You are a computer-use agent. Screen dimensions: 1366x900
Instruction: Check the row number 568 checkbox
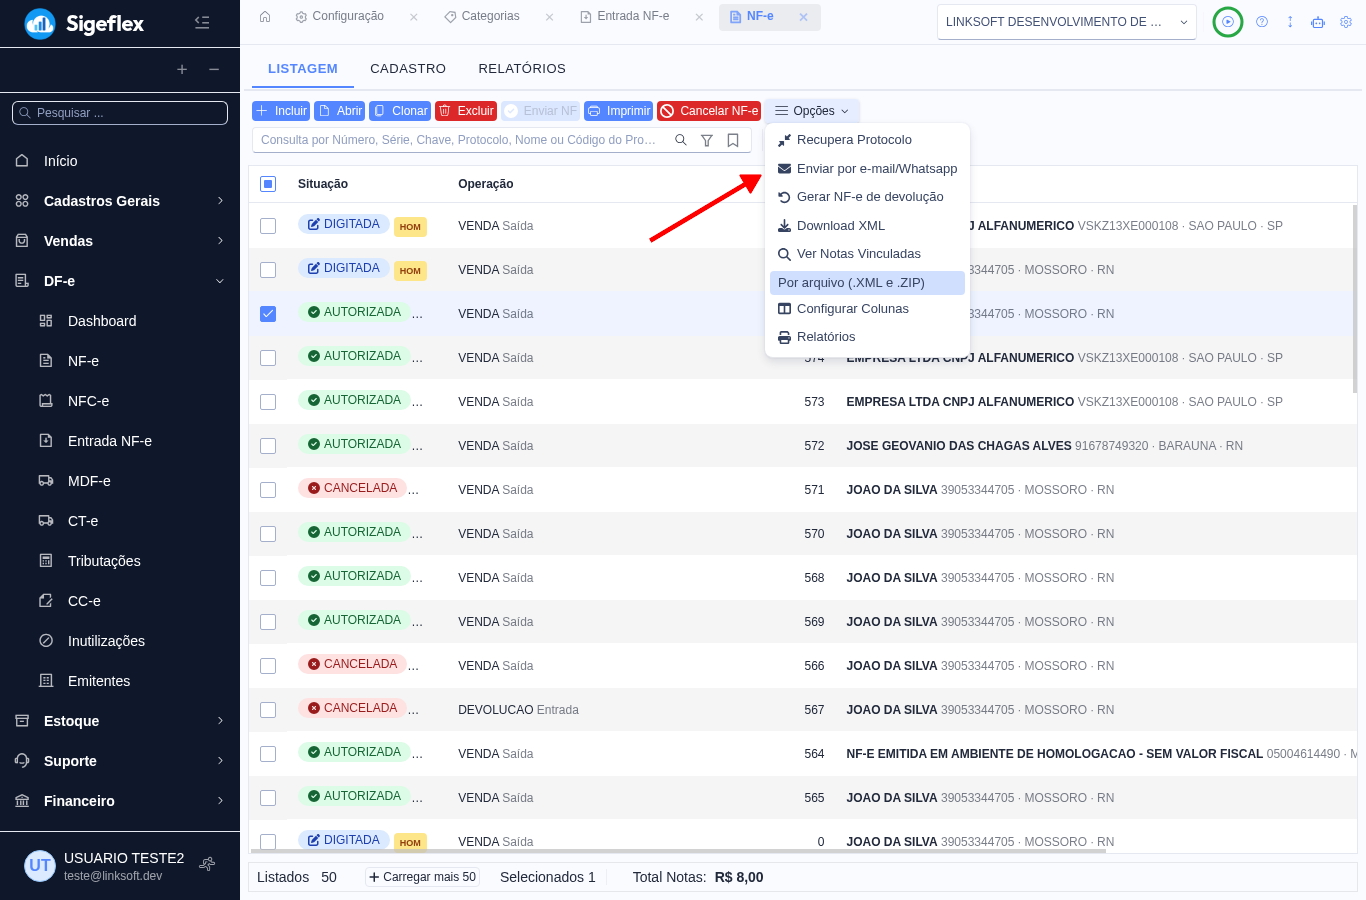click(268, 578)
